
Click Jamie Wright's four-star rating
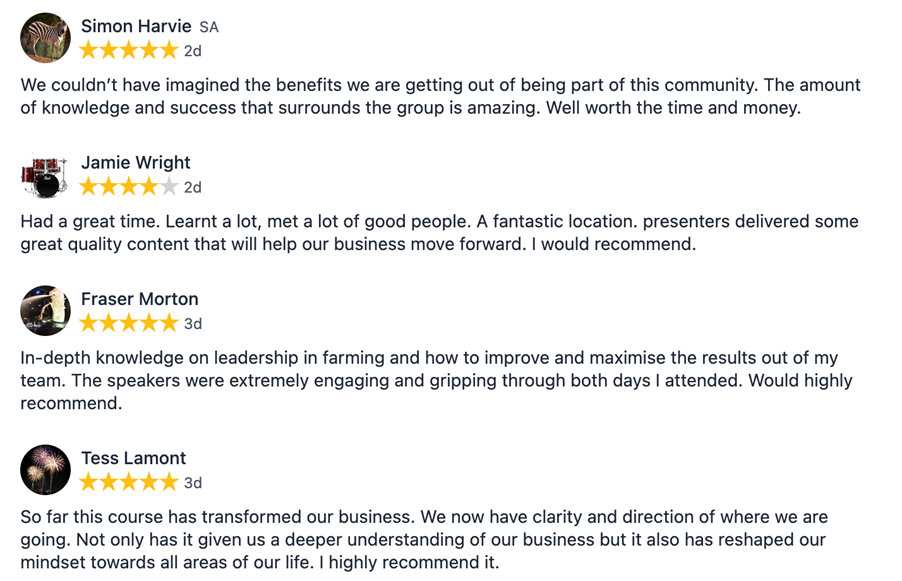[x=129, y=187]
